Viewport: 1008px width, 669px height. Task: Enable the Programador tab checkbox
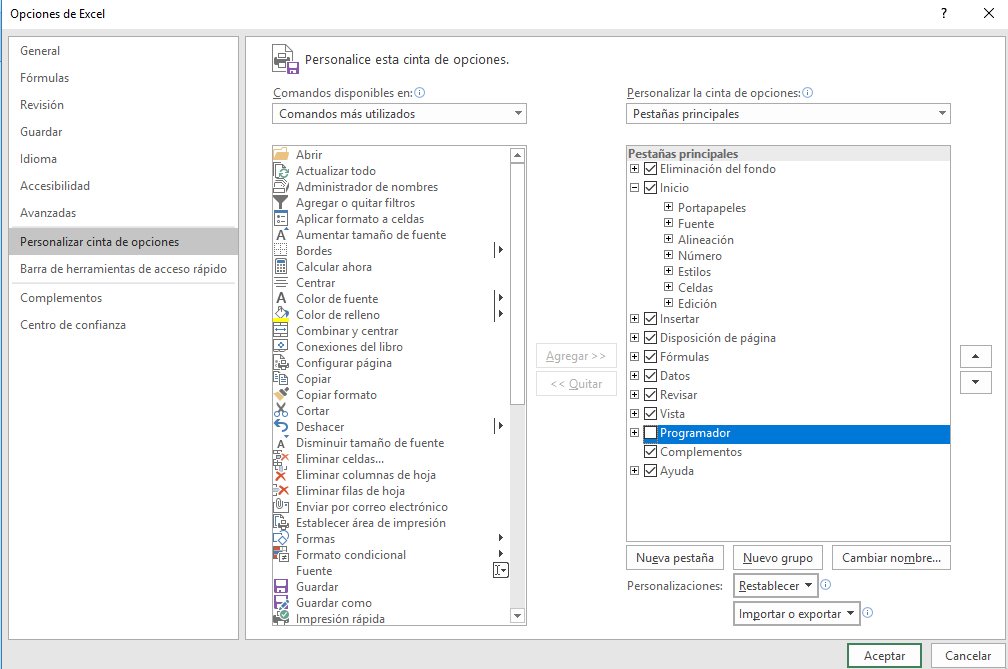click(650, 432)
